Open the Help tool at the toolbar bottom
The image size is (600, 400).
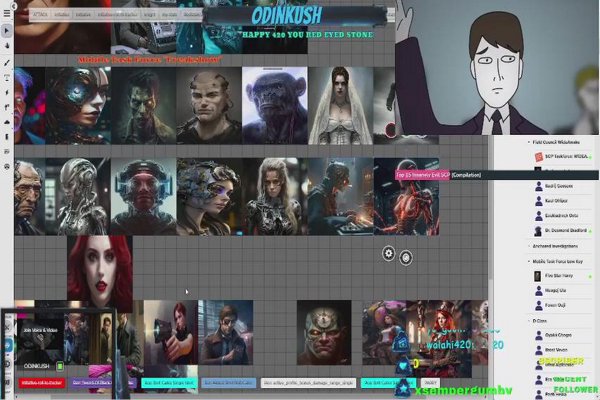pos(7,167)
